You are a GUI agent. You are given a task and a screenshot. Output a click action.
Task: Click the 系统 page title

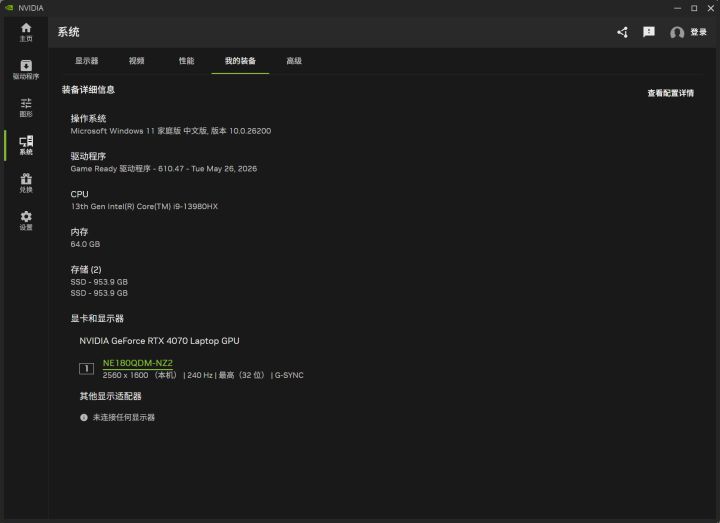pos(68,32)
